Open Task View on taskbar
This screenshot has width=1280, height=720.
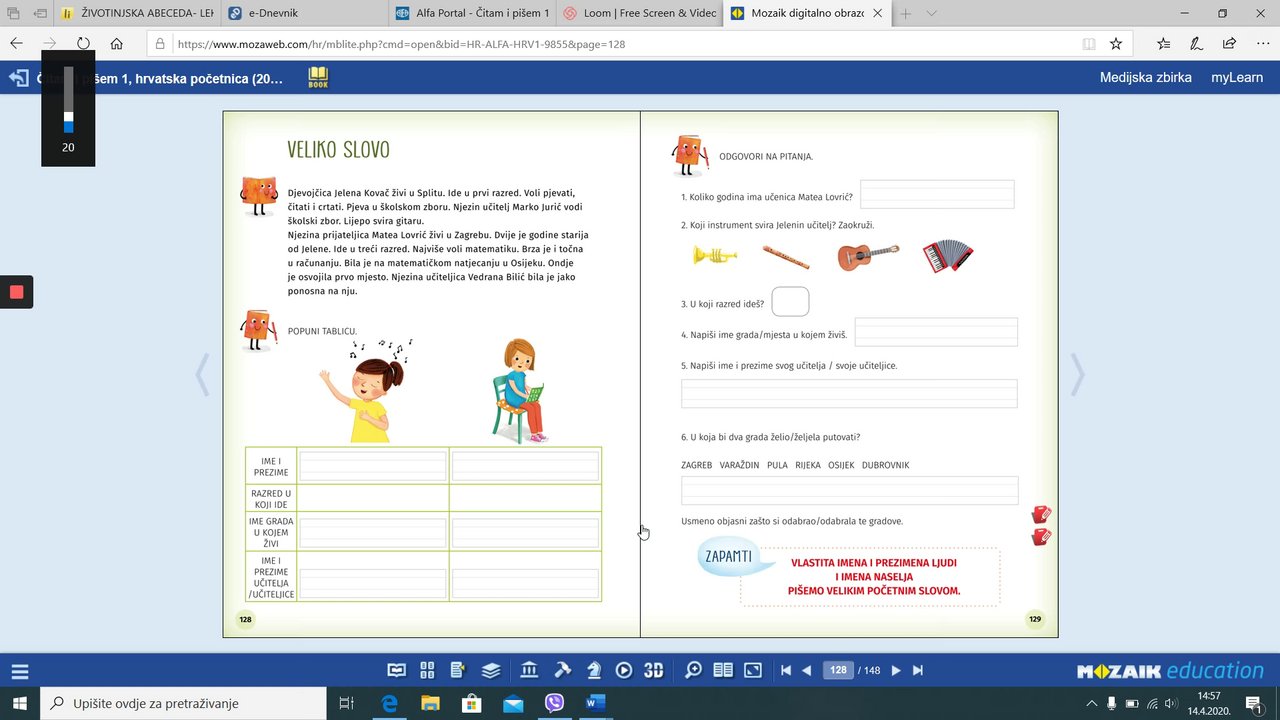click(x=346, y=703)
